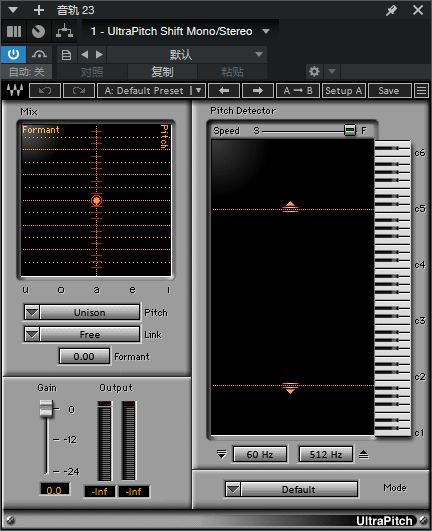Click the Gain fader handle
This screenshot has width=432, height=531.
coord(46,408)
